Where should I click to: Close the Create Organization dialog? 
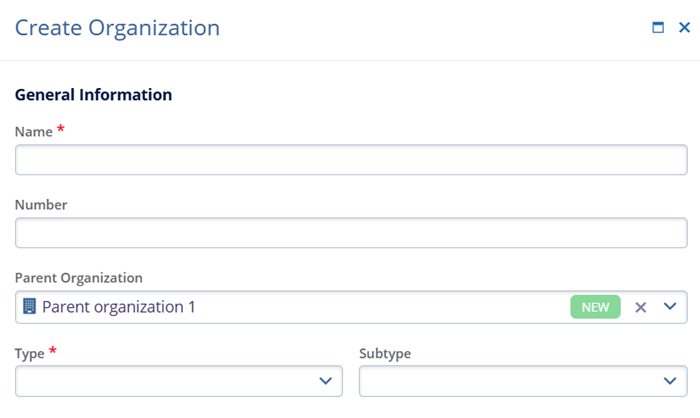684,28
